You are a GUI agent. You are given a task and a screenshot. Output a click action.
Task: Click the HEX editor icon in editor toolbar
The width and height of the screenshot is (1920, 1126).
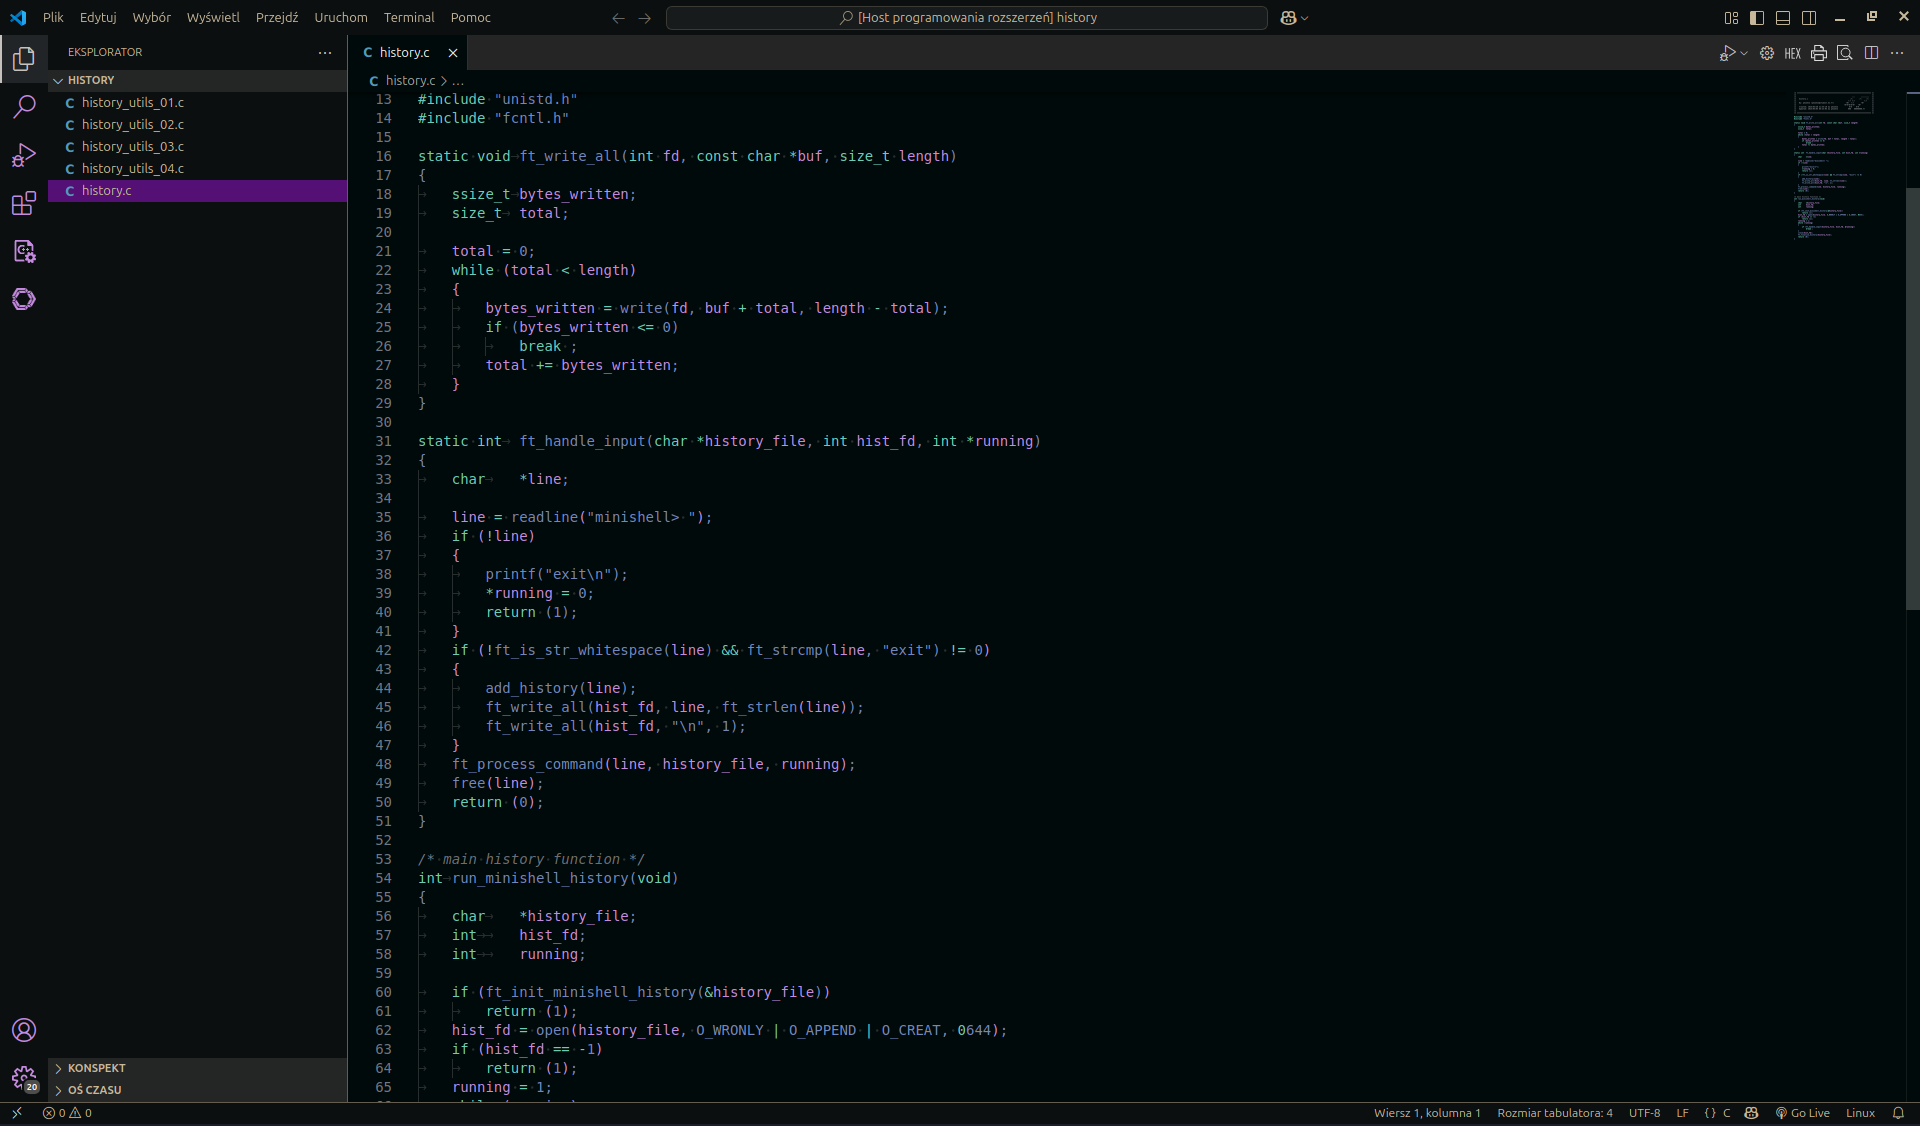click(1792, 53)
